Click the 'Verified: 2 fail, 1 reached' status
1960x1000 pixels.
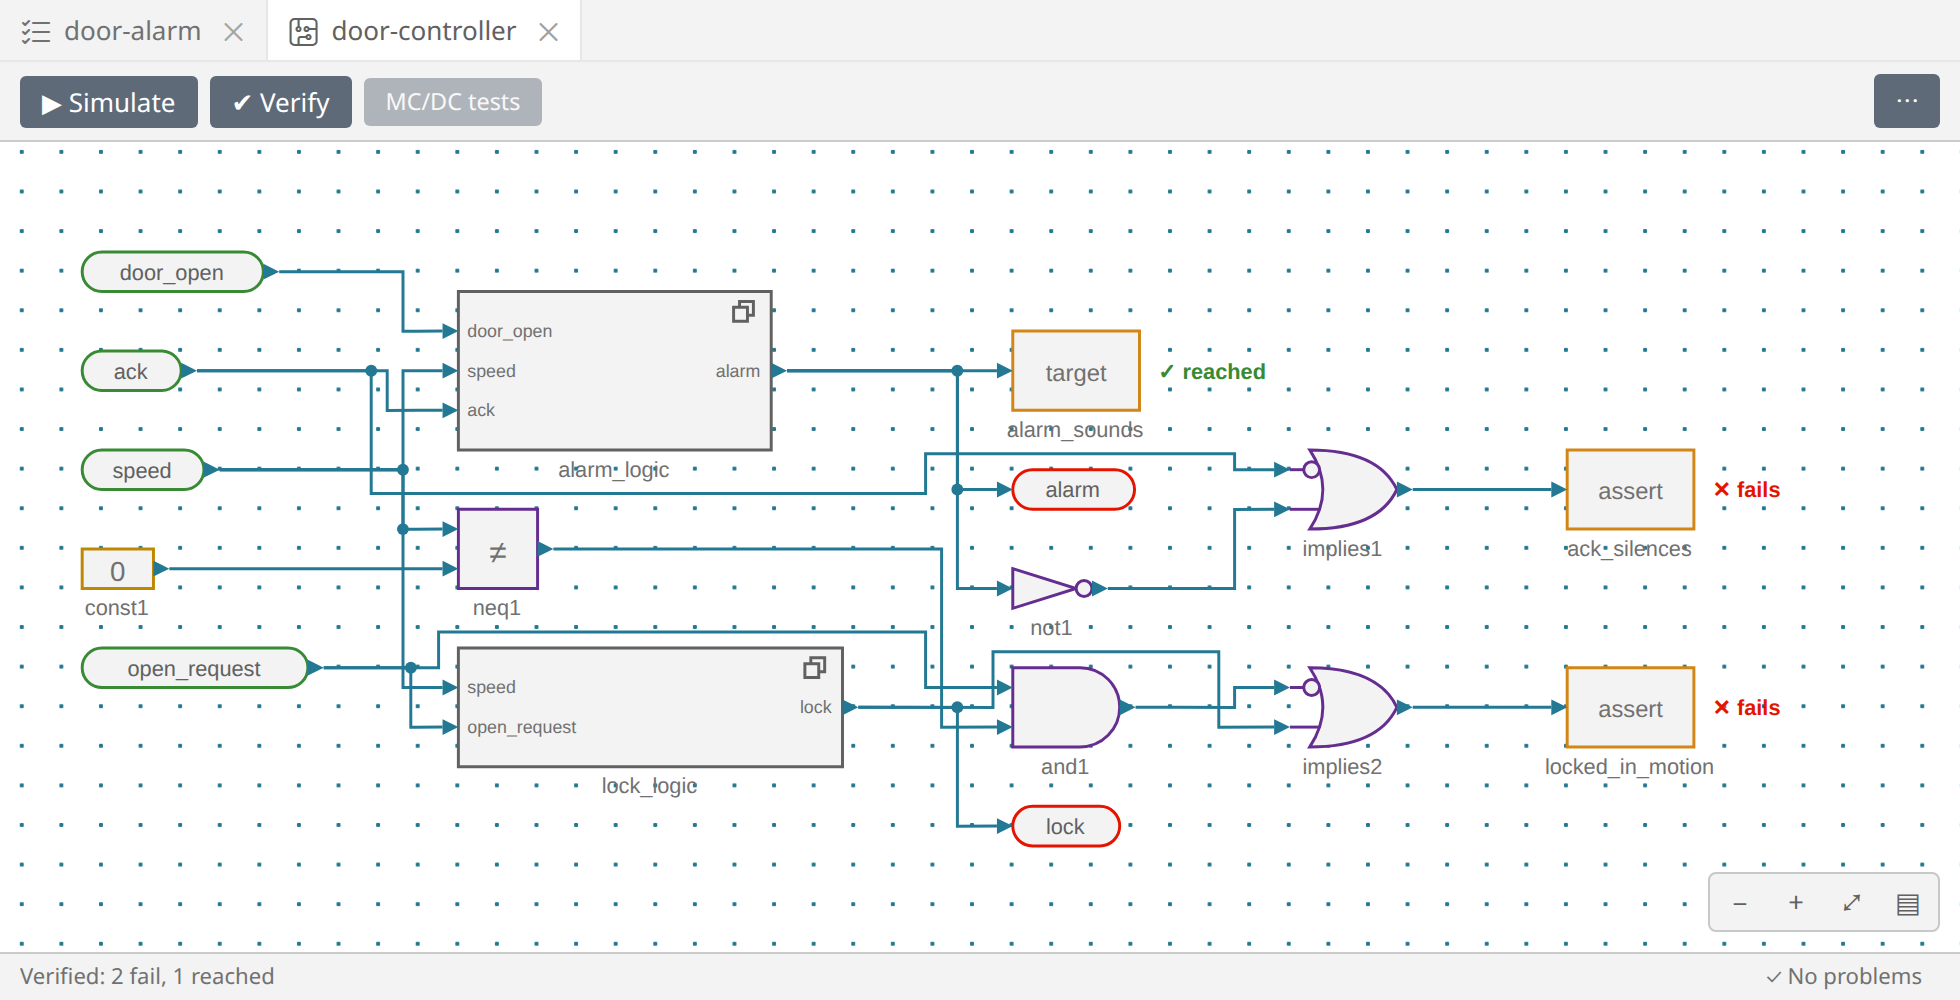[147, 976]
